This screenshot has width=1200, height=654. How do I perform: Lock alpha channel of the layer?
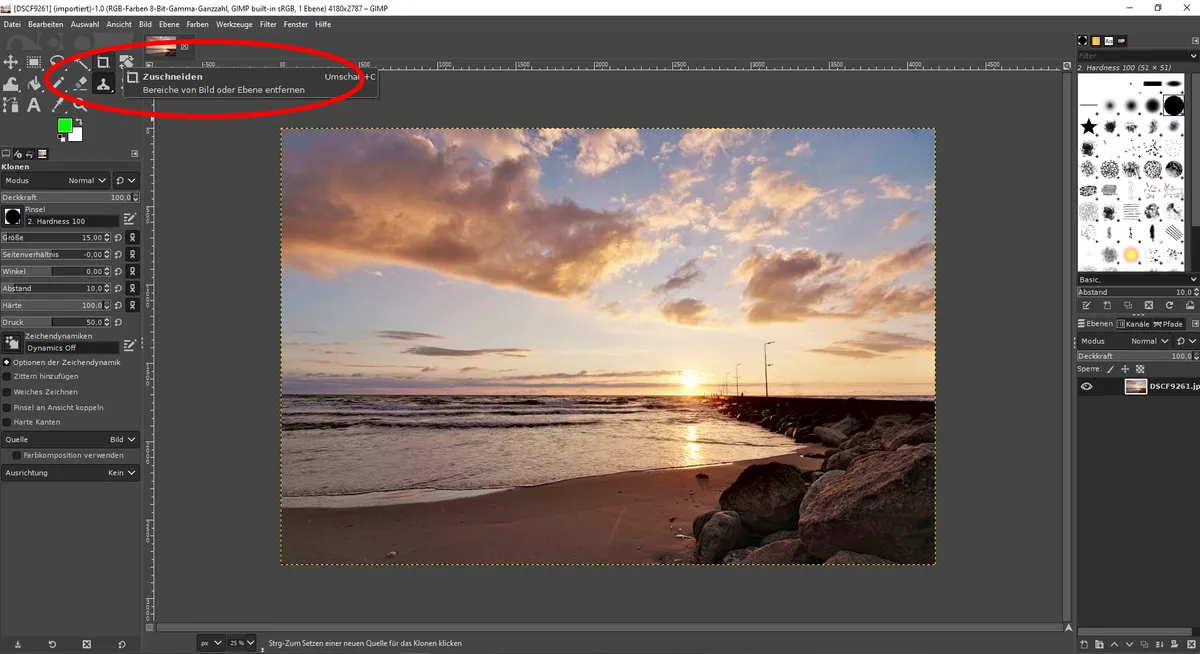(1140, 369)
